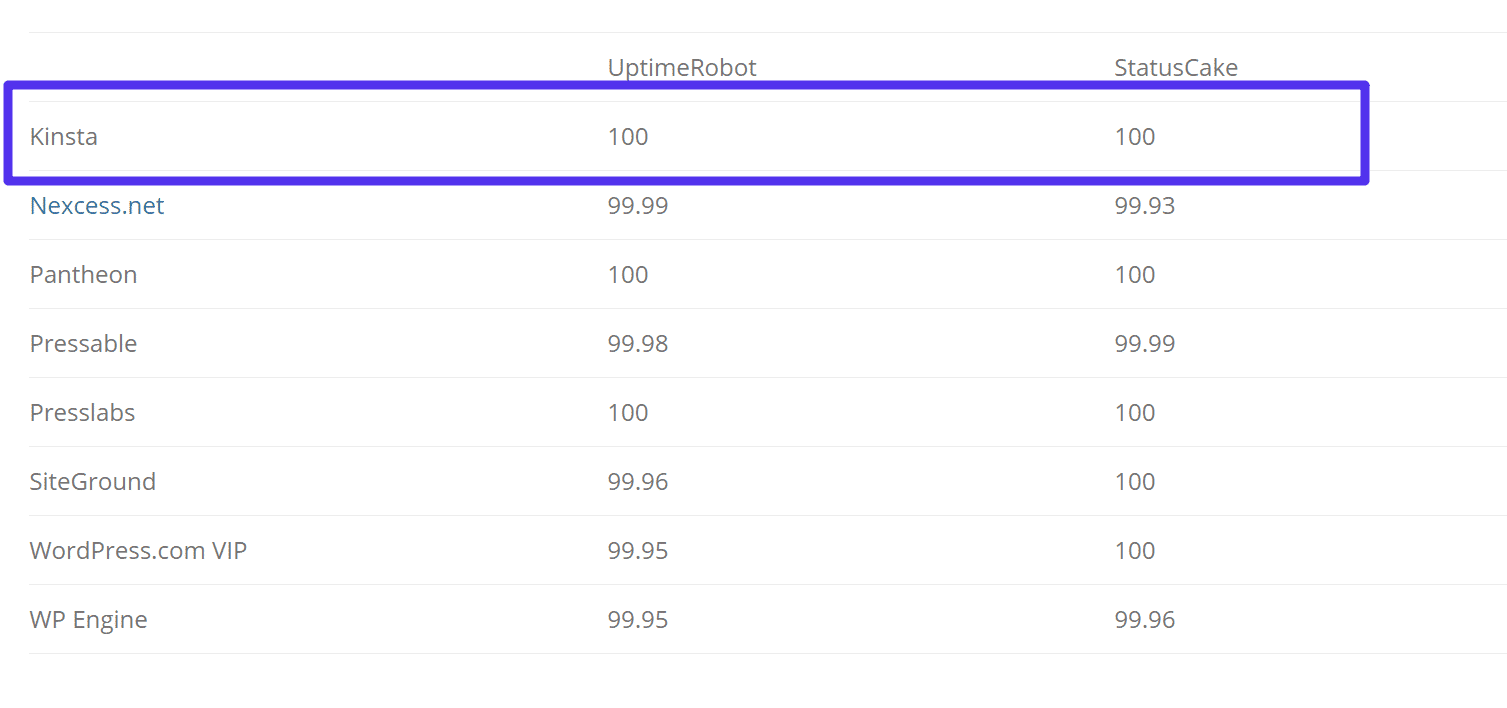Click the StatusCake column header
The width and height of the screenshot is (1507, 708).
pyautogui.click(x=1176, y=68)
